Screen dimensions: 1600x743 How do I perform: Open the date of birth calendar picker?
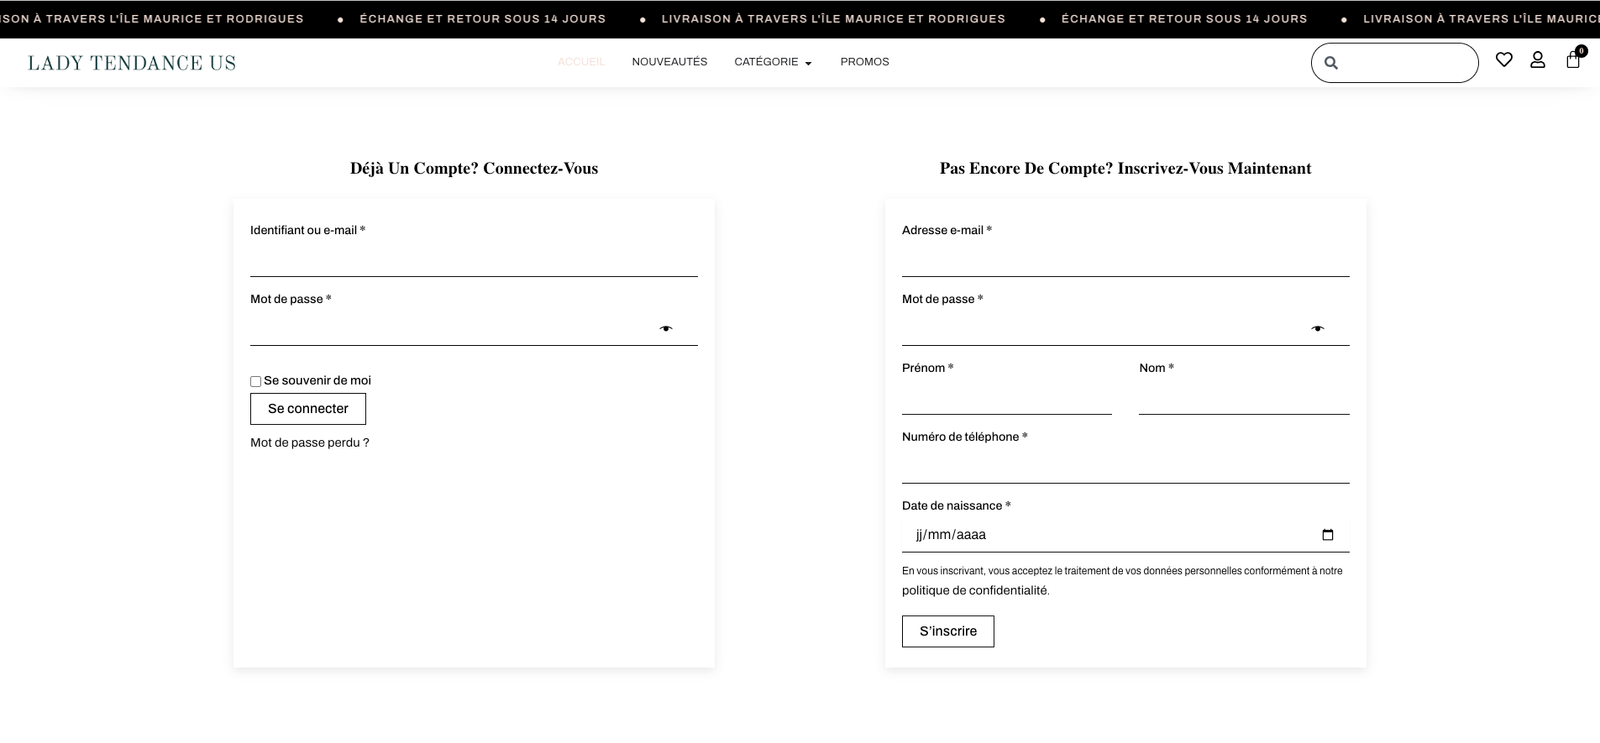tap(1328, 535)
